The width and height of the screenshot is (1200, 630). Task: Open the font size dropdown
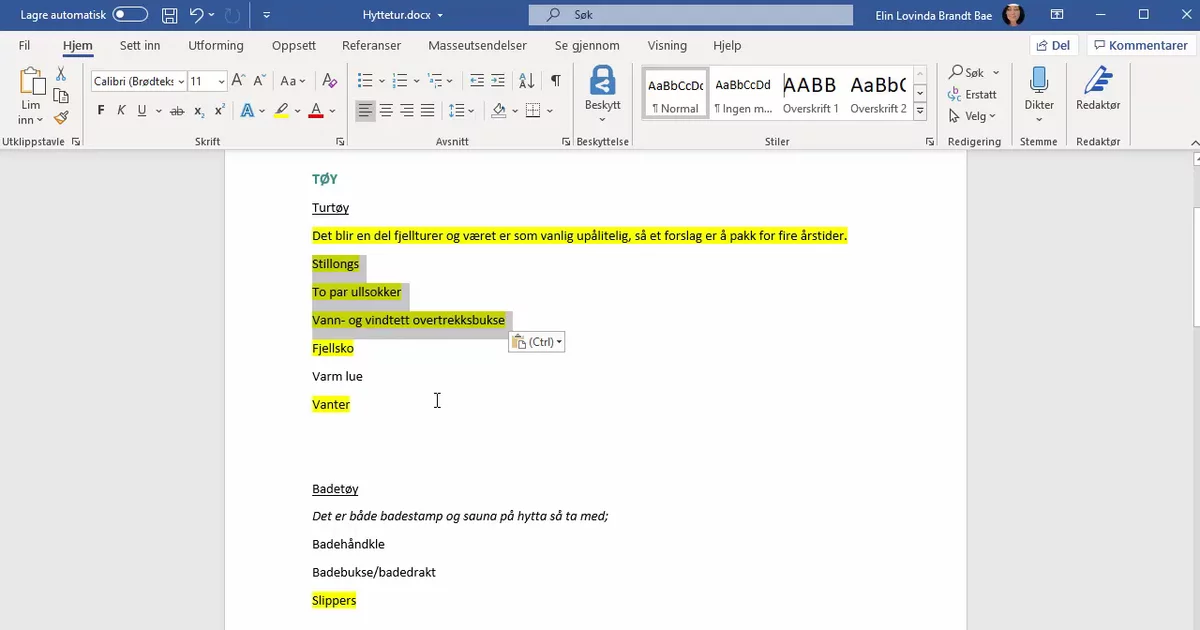click(222, 82)
